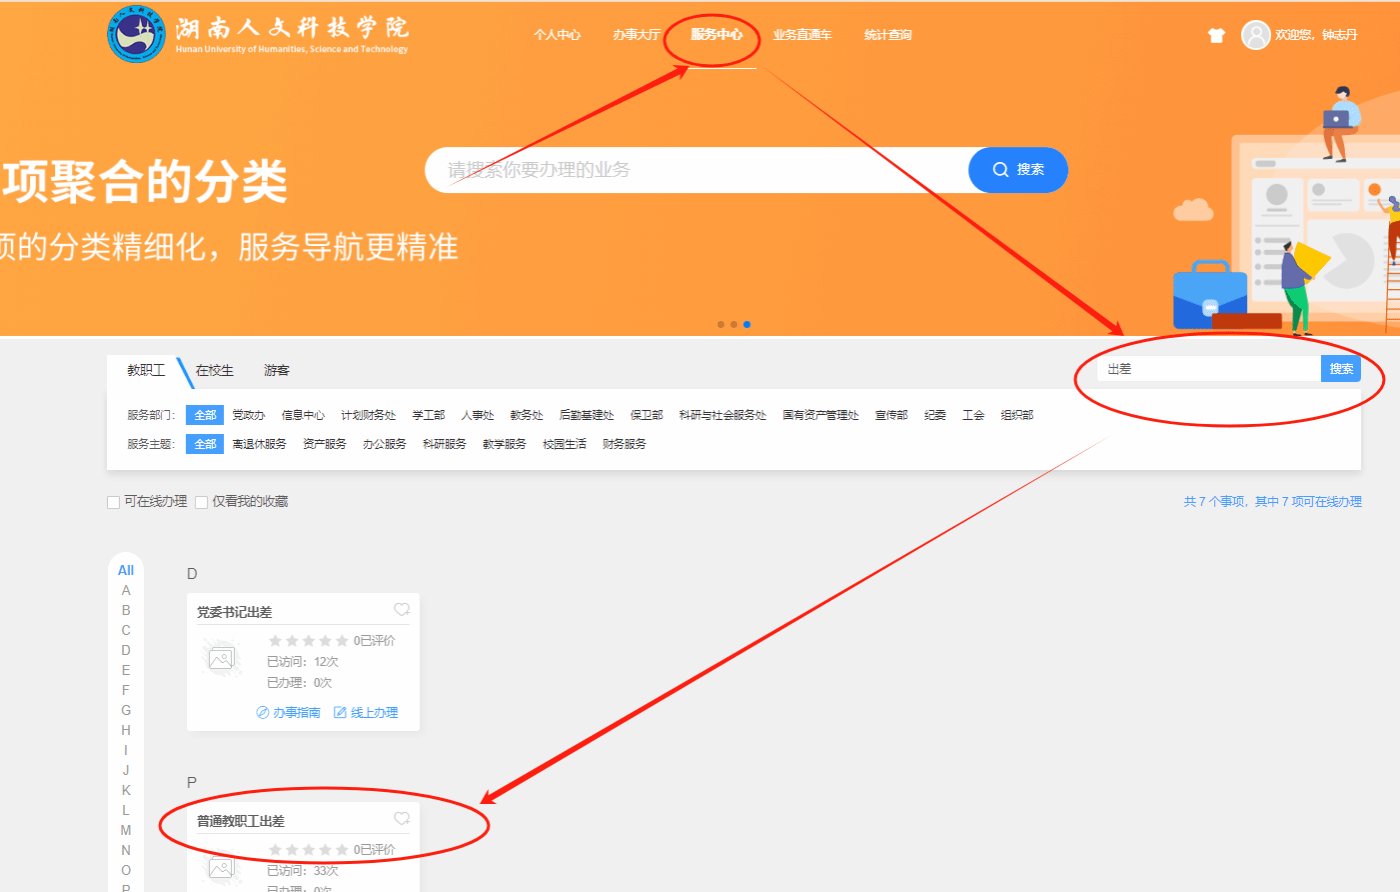Favorite 普通教职工出差 with heart icon

(401, 819)
